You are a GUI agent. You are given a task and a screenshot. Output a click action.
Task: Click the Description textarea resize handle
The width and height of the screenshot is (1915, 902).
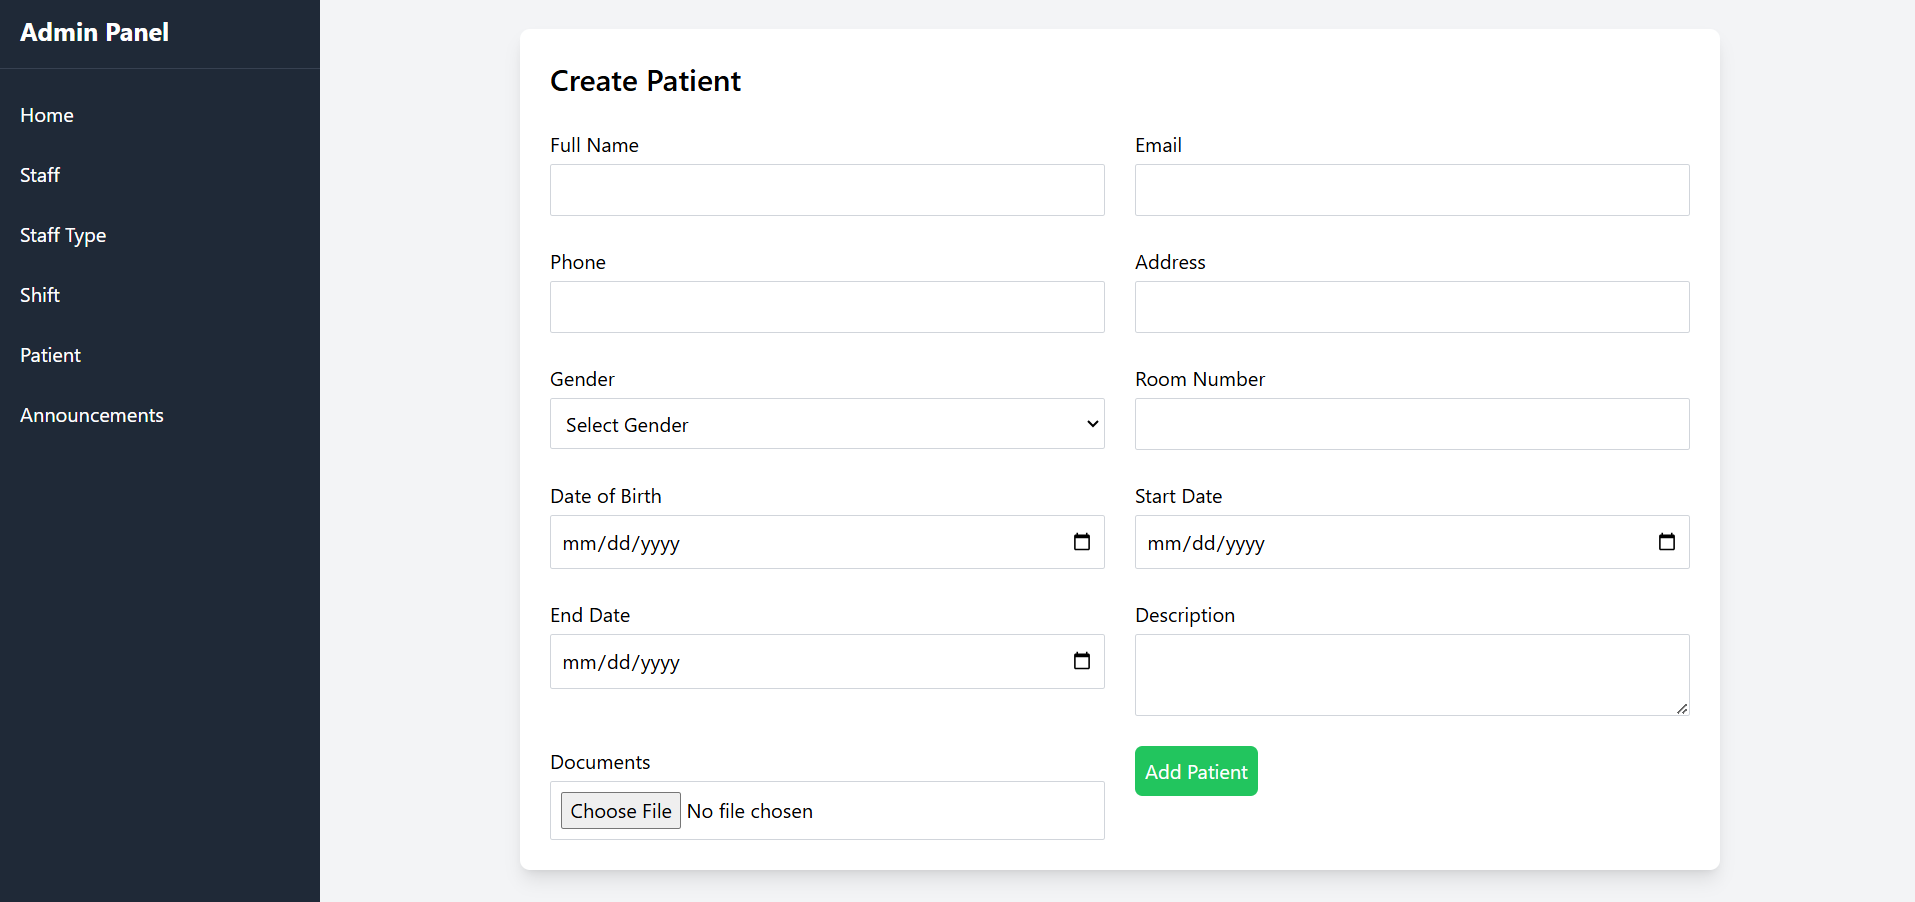tap(1682, 708)
